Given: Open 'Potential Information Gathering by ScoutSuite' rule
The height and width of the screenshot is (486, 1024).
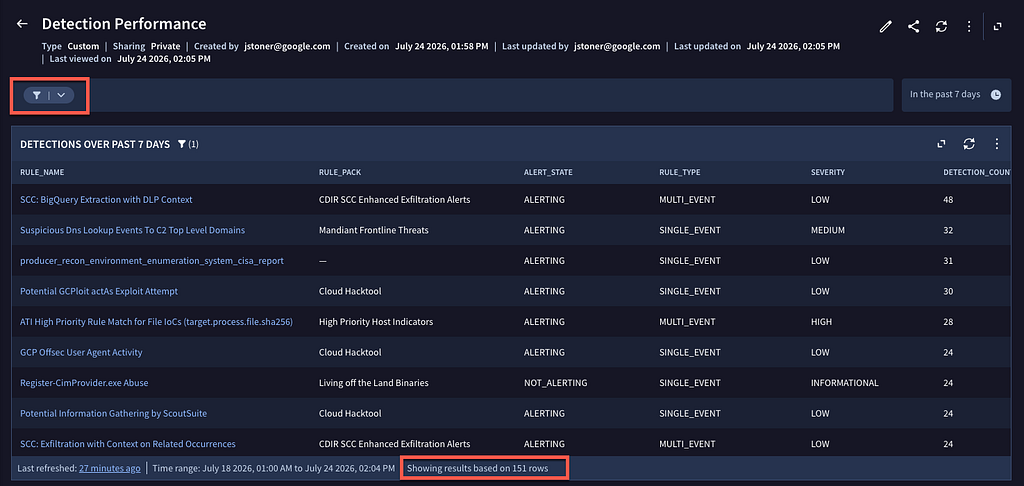Looking at the screenshot, I should pyautogui.click(x=114, y=413).
